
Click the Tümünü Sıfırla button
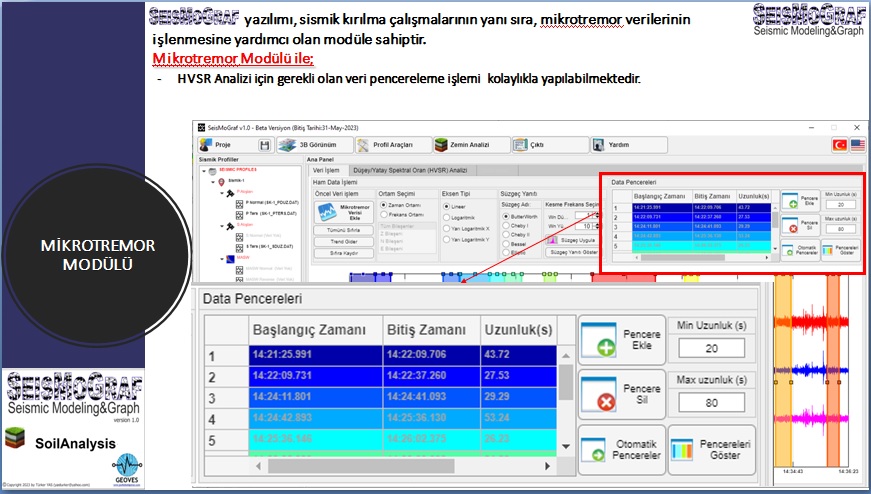click(344, 230)
